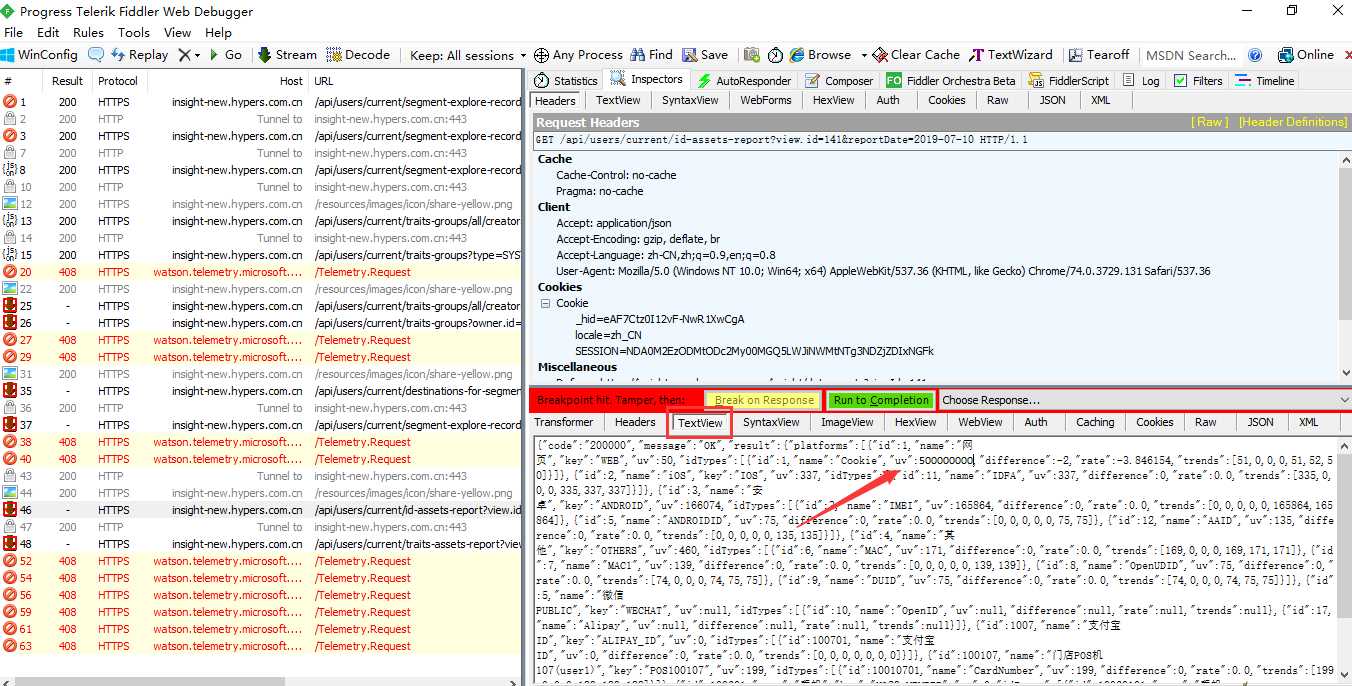Select session 63 telemetry row
Screen dimensions: 1352x686
tap(261, 646)
